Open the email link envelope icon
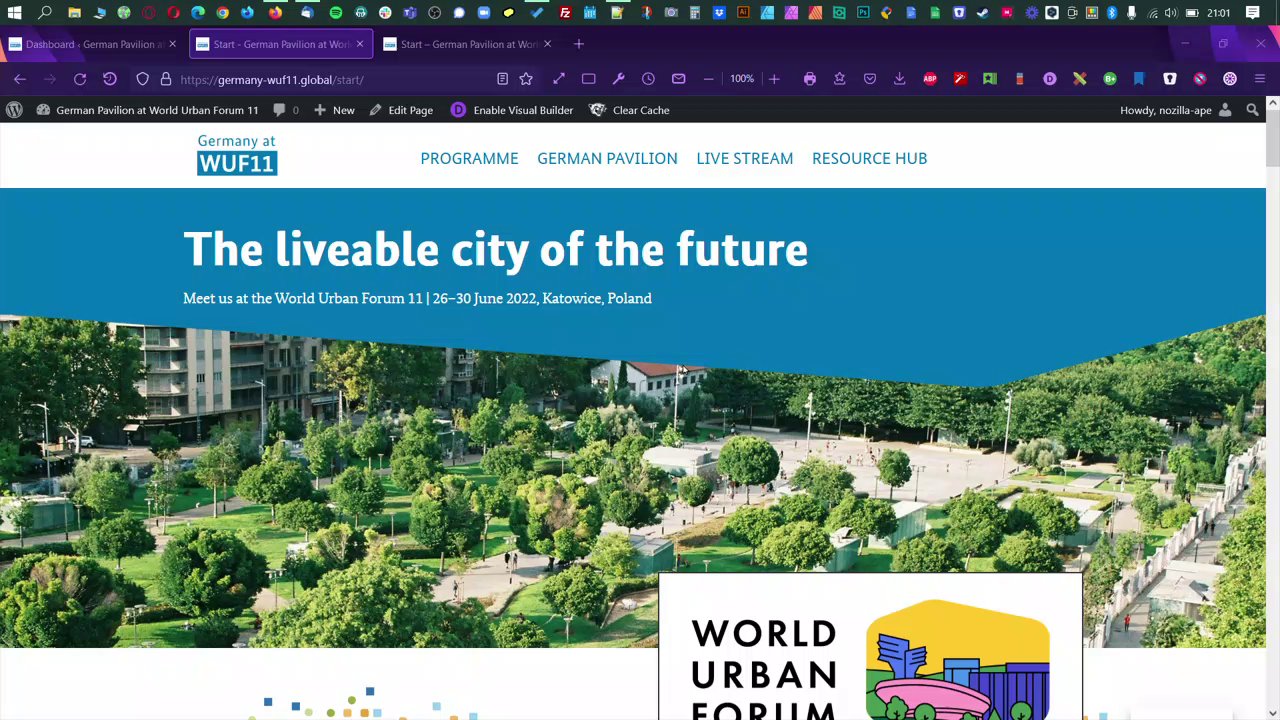 (679, 79)
